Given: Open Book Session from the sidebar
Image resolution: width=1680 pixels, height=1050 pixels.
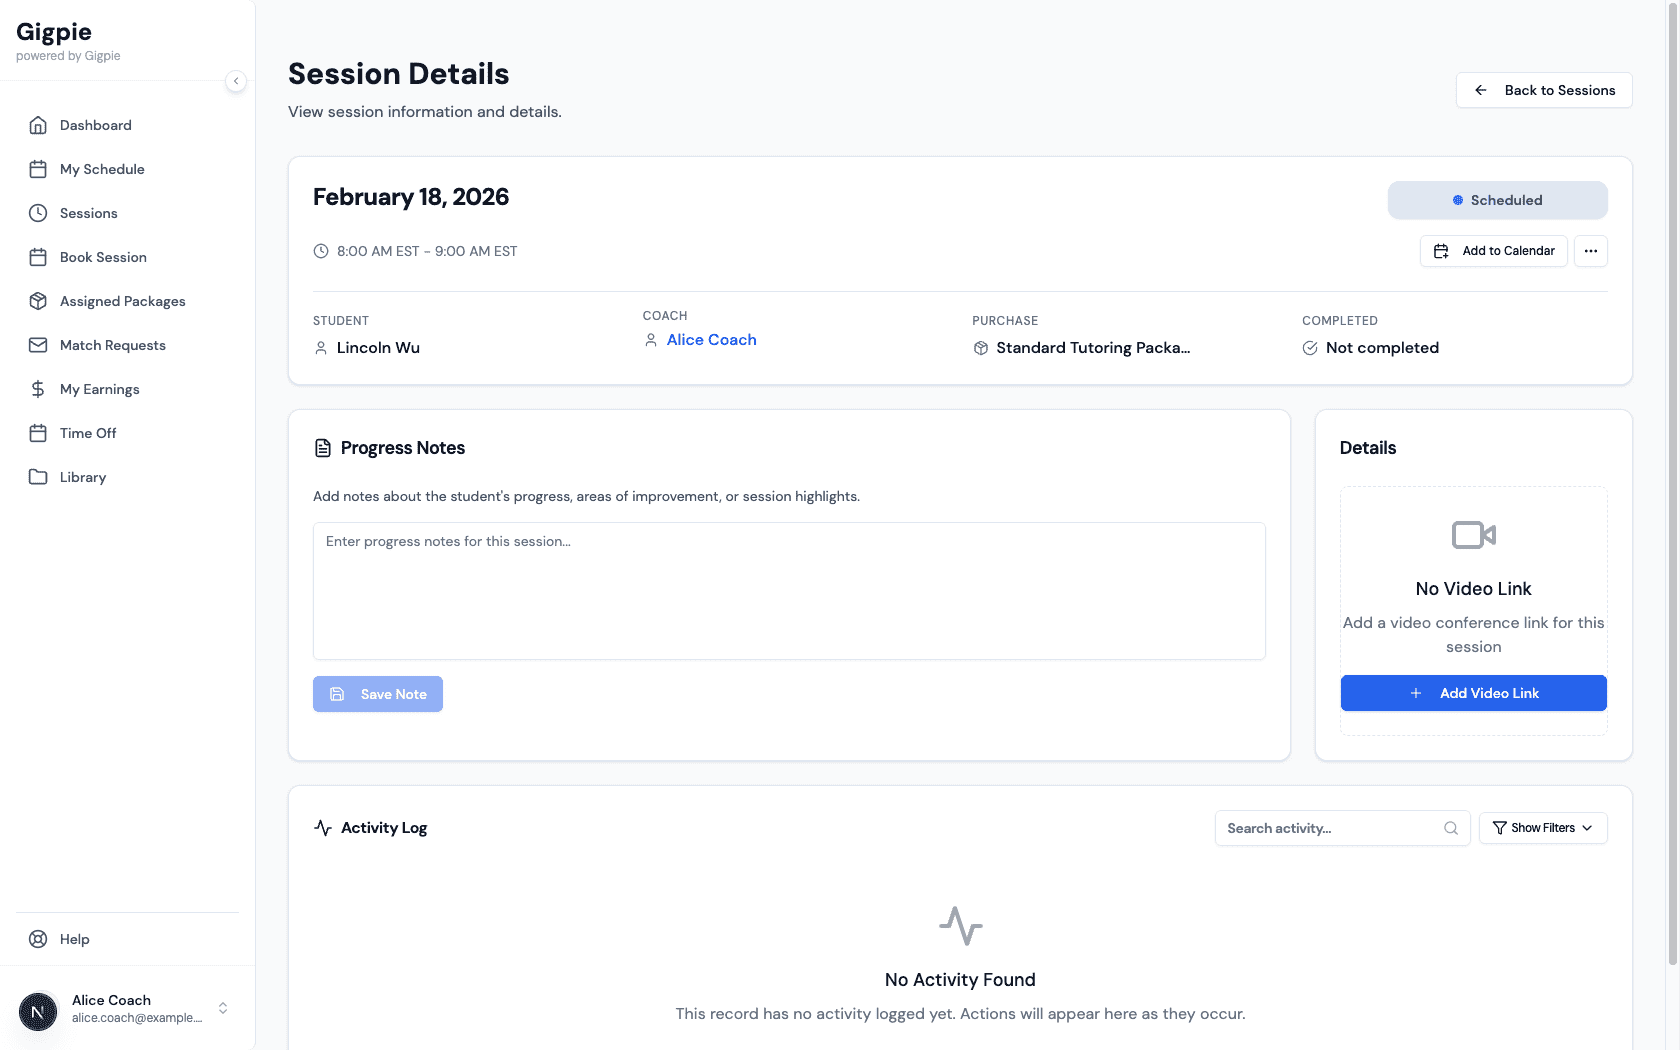Looking at the screenshot, I should (x=103, y=257).
